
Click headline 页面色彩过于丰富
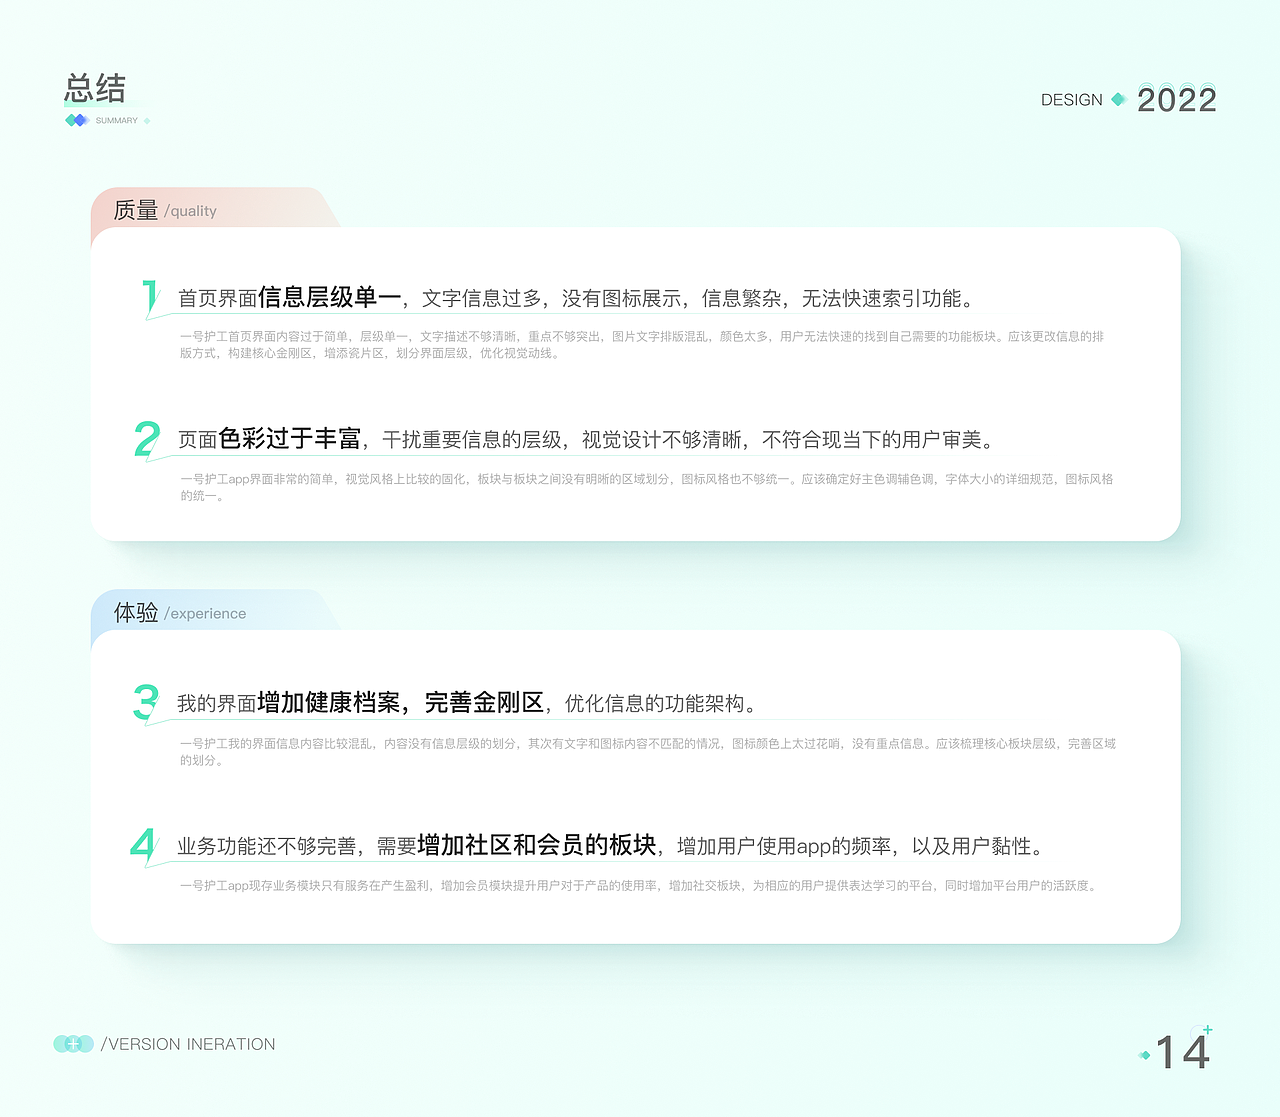pyautogui.click(x=269, y=439)
